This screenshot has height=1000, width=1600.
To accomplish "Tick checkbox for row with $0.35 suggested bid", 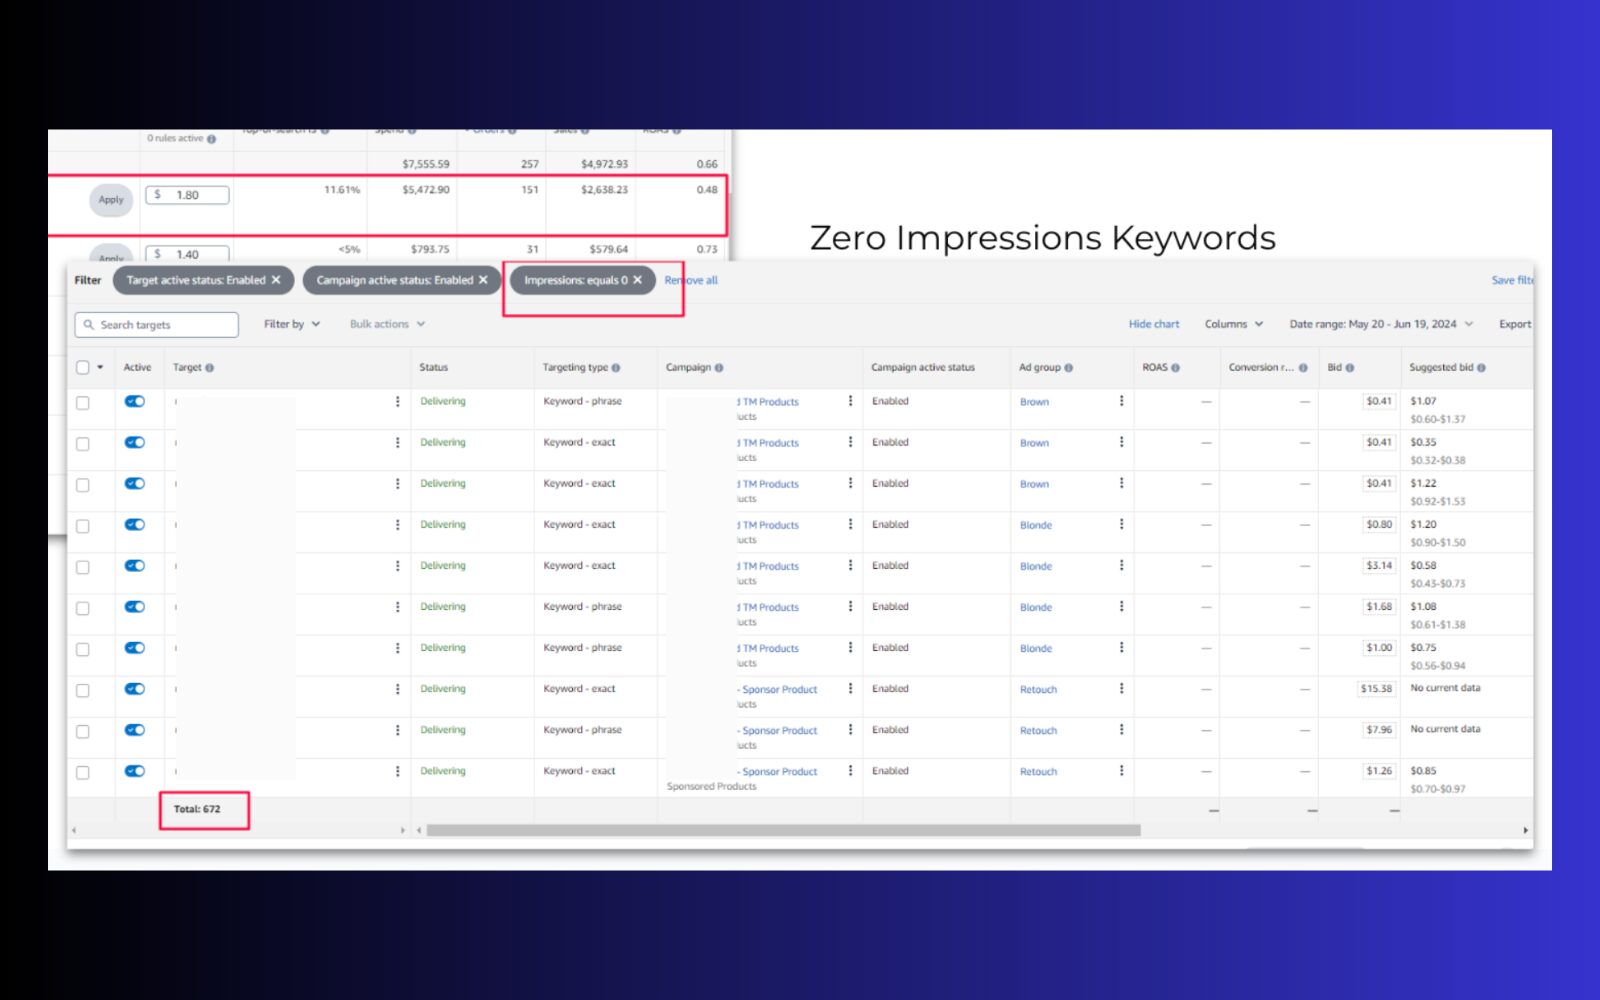I will point(83,444).
